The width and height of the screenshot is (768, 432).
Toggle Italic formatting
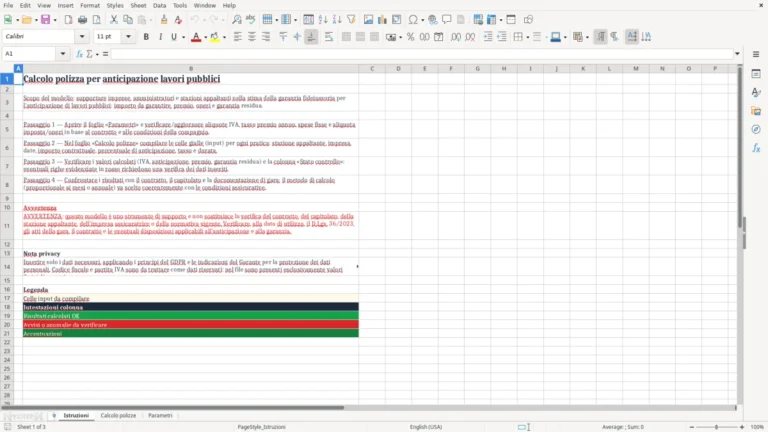tap(160, 37)
